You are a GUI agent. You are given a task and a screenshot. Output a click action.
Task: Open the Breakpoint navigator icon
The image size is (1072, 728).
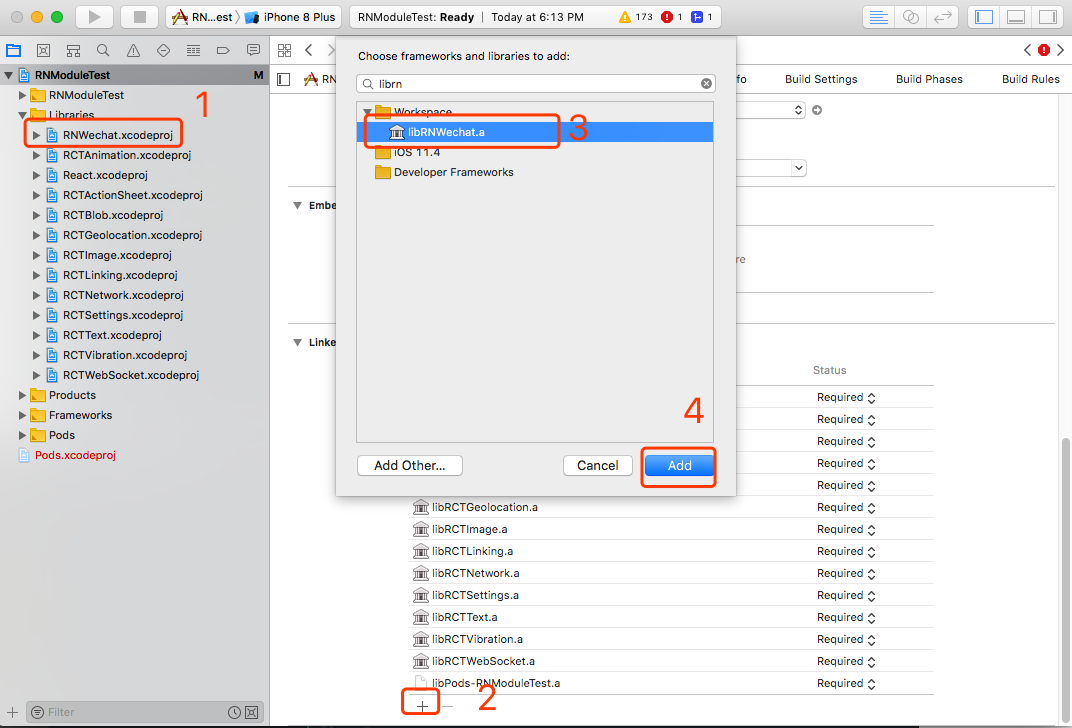pyautogui.click(x=223, y=51)
